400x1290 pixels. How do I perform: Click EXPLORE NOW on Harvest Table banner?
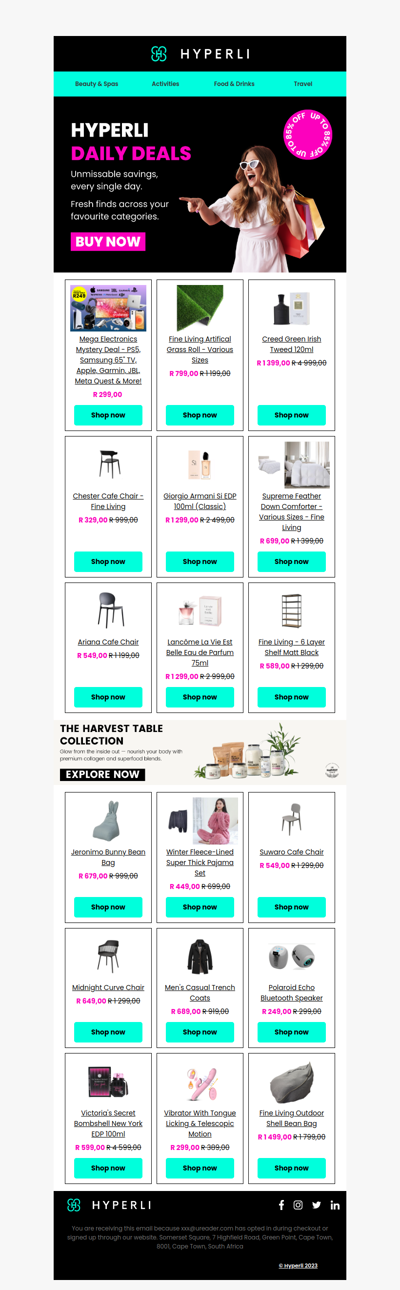[x=102, y=774]
